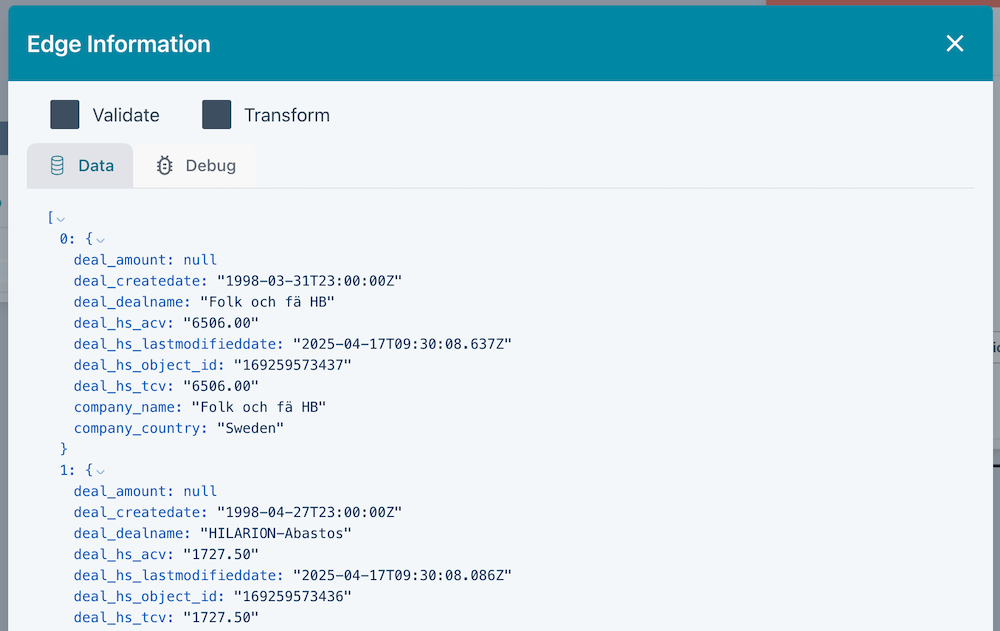This screenshot has height=631, width=1000.
Task: Collapse the root array chevron
Action: (61, 219)
